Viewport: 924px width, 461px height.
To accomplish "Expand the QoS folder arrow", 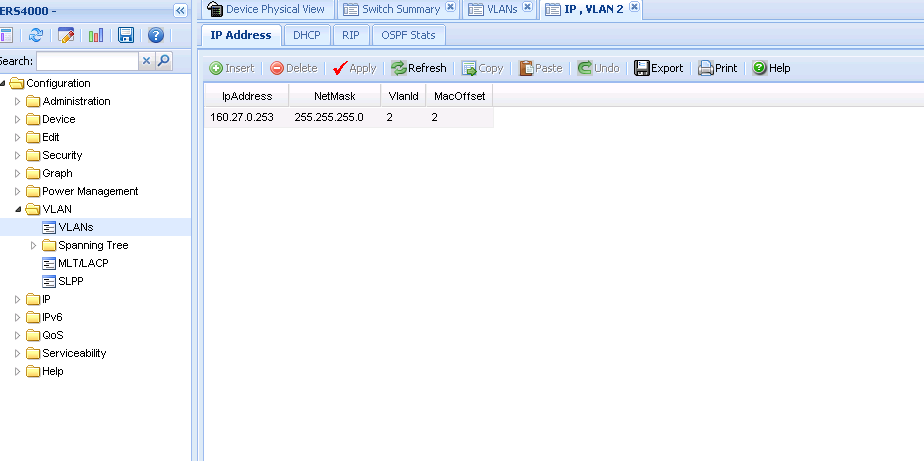I will (18, 335).
